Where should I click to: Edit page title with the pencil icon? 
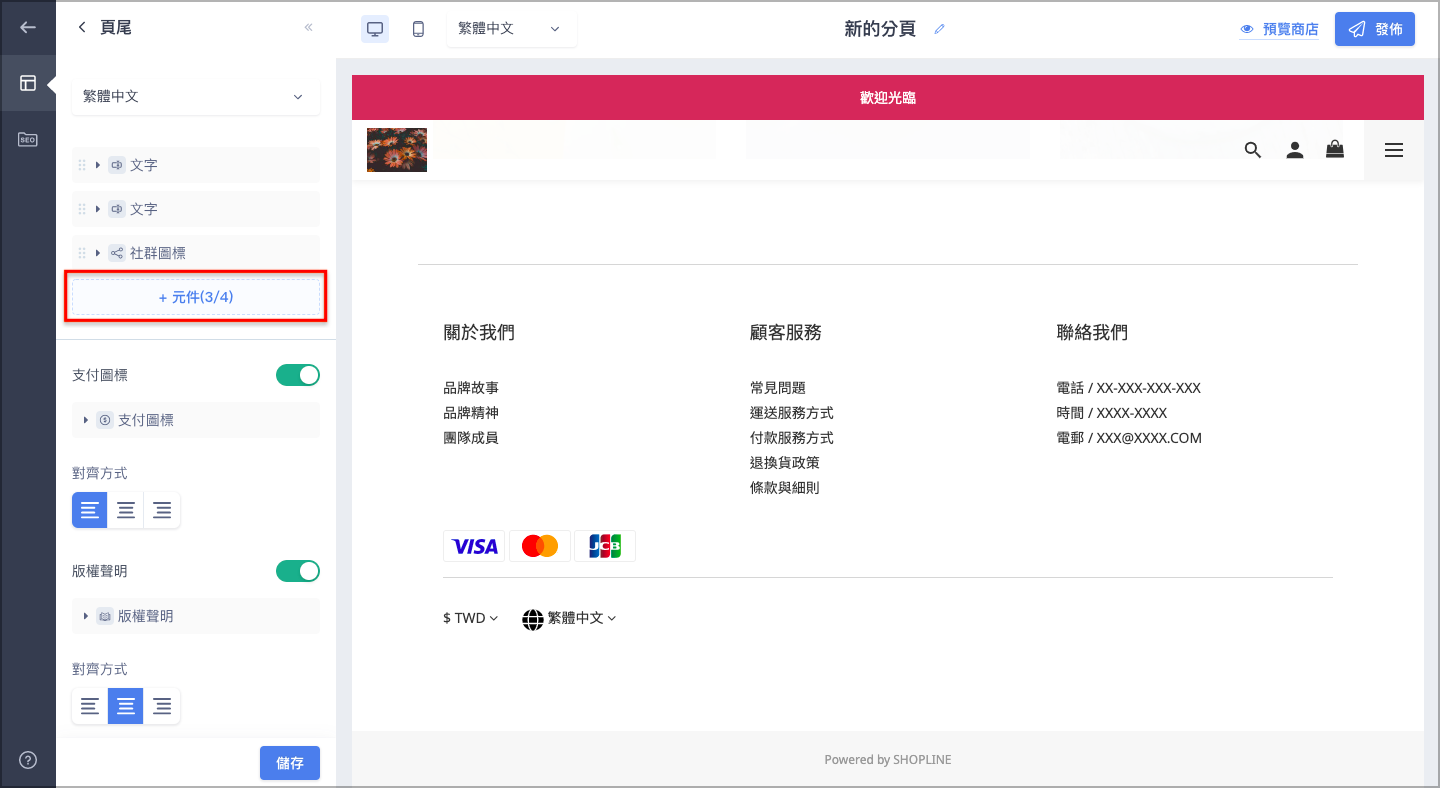[x=939, y=29]
